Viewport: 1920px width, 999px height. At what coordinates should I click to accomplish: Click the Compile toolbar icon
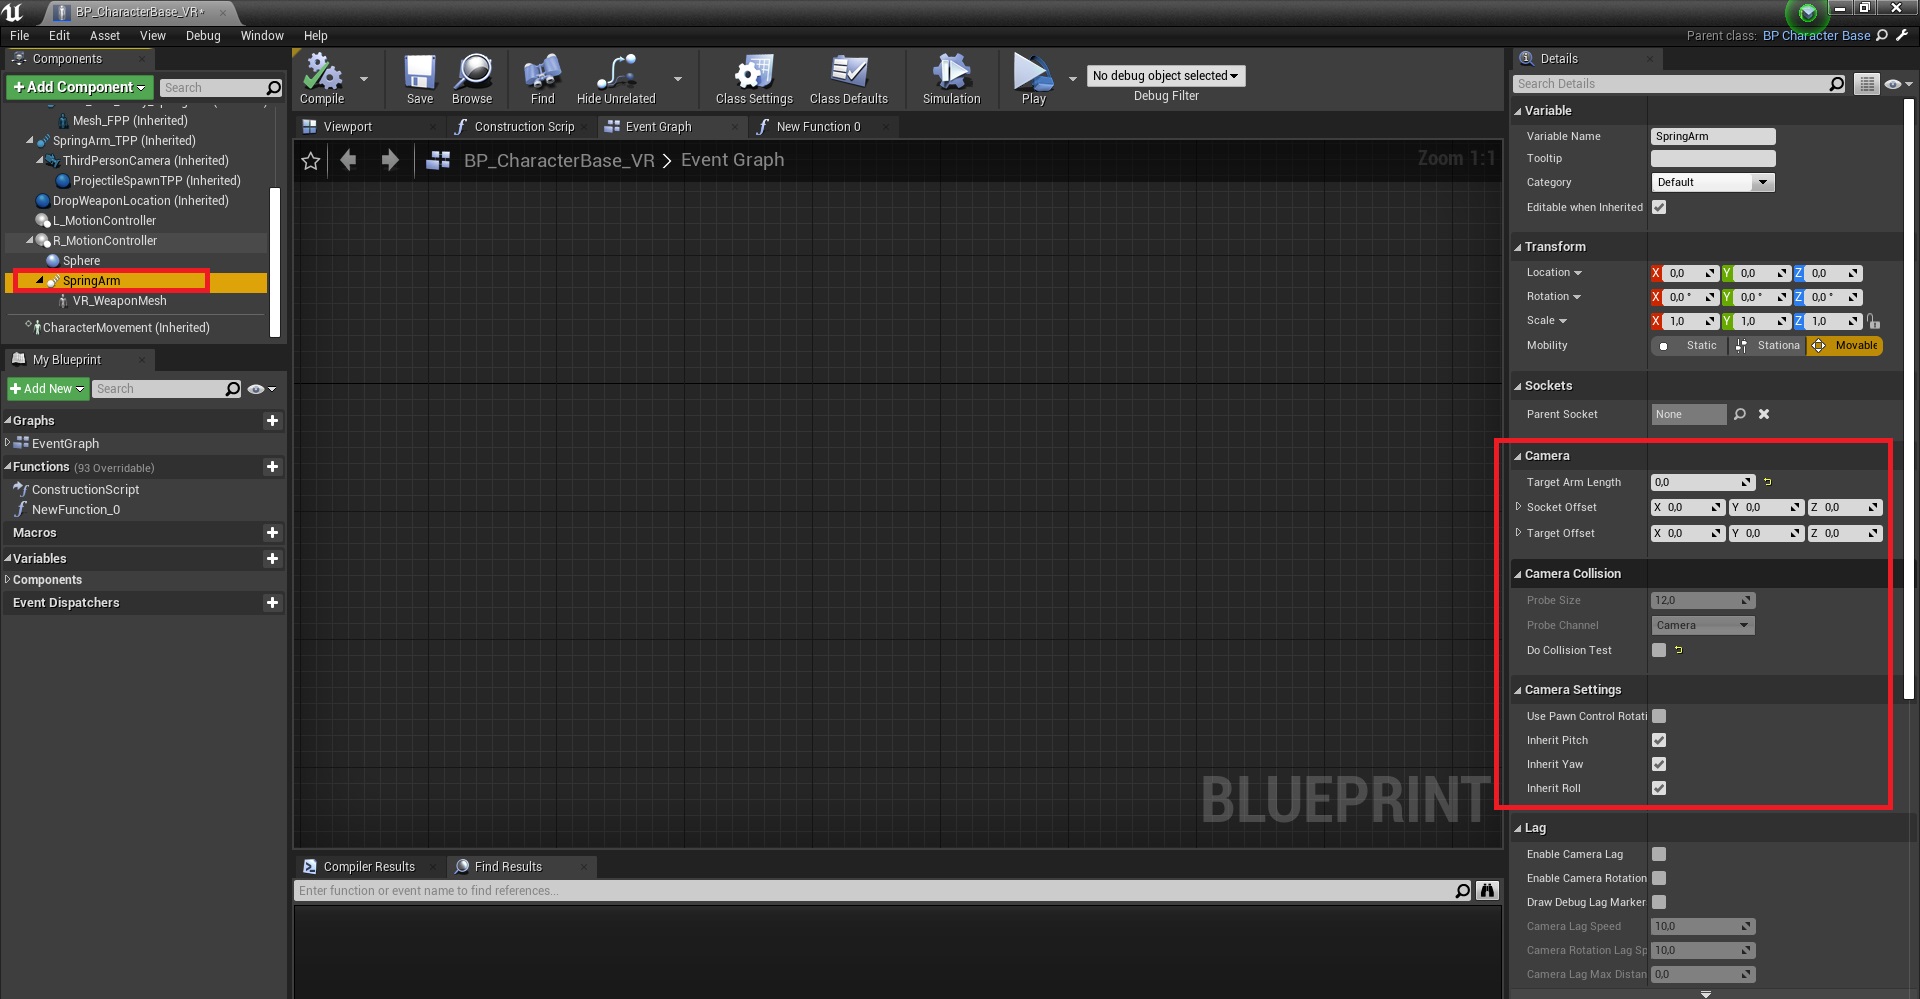[x=322, y=78]
